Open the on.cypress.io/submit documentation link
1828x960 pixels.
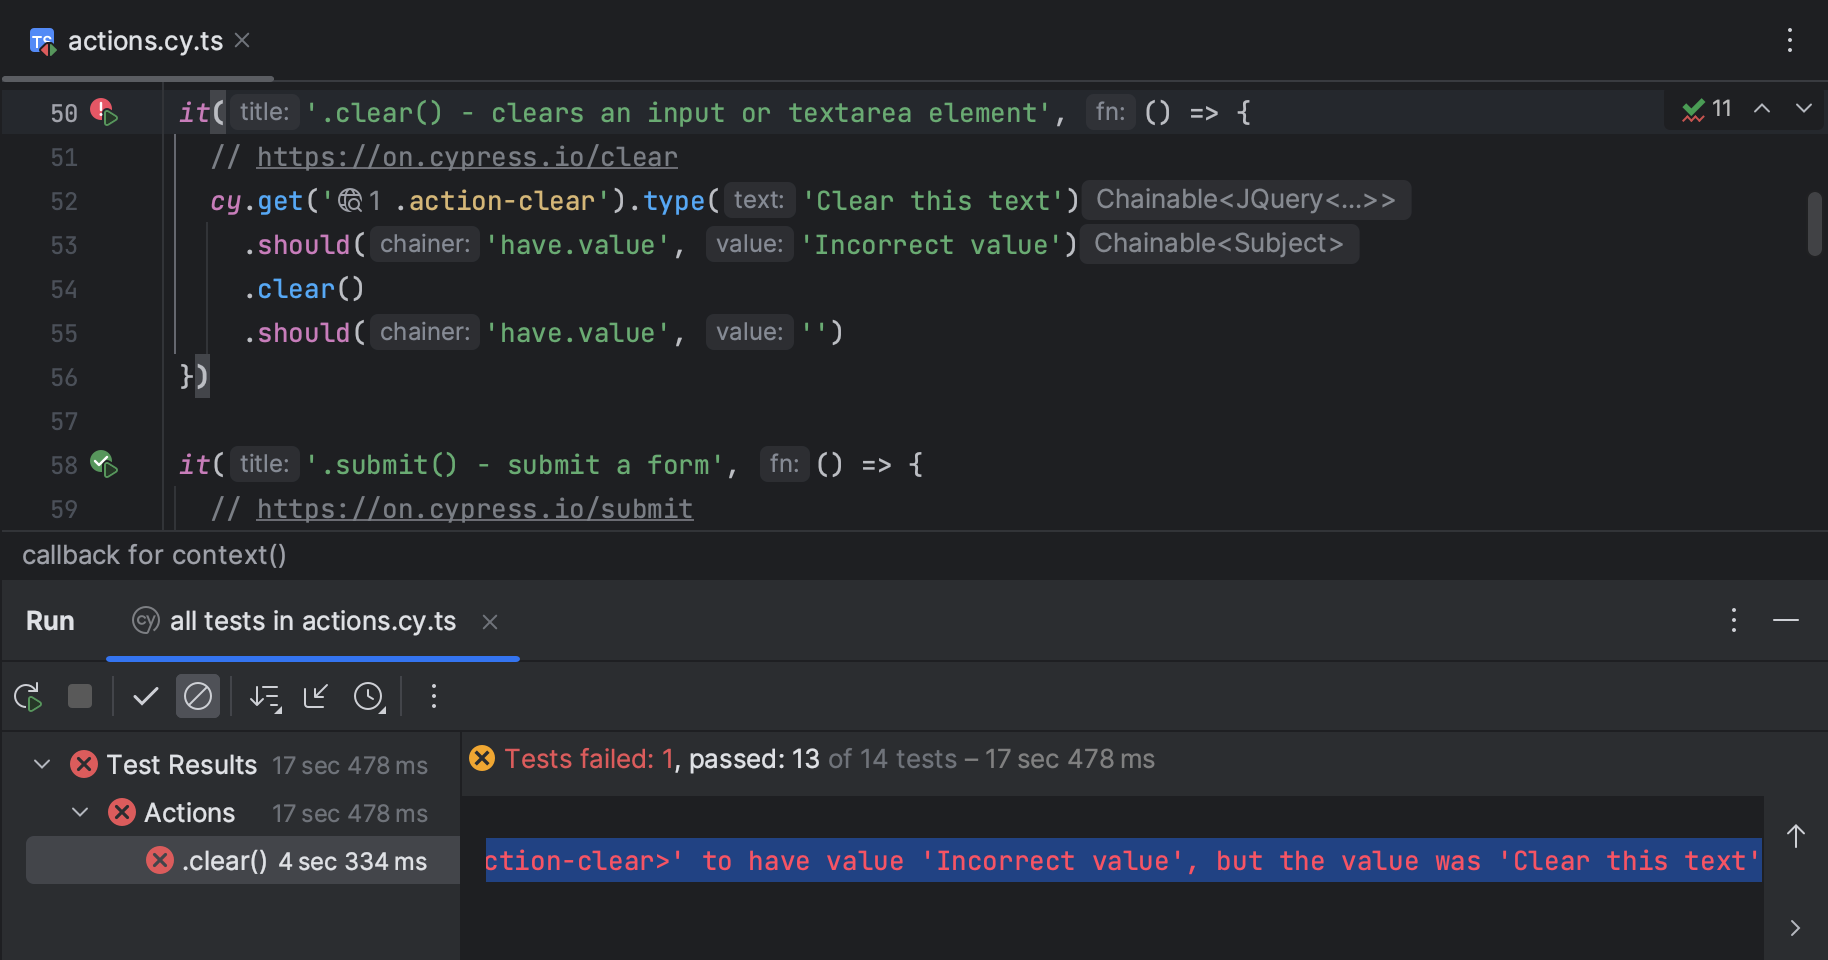click(x=474, y=508)
